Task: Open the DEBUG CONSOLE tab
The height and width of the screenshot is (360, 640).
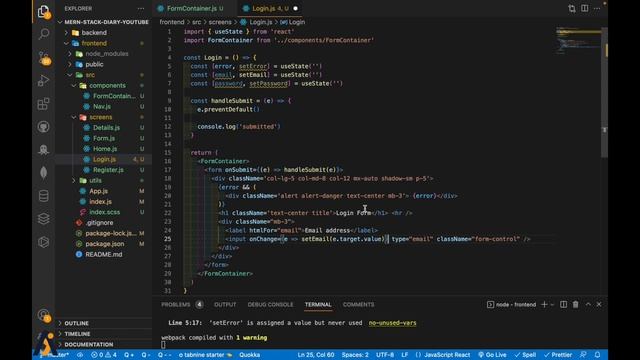Action: point(270,304)
